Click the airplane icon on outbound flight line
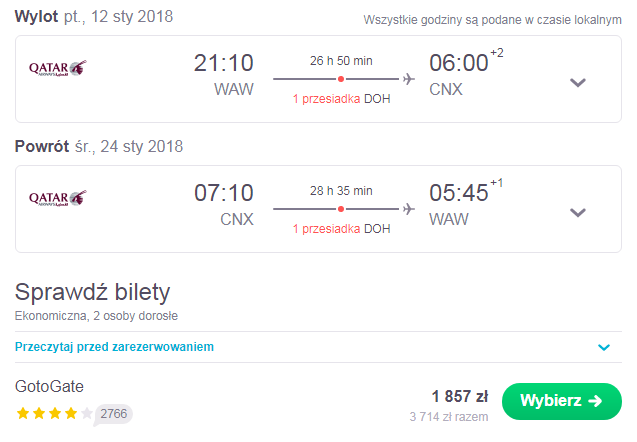 409,79
